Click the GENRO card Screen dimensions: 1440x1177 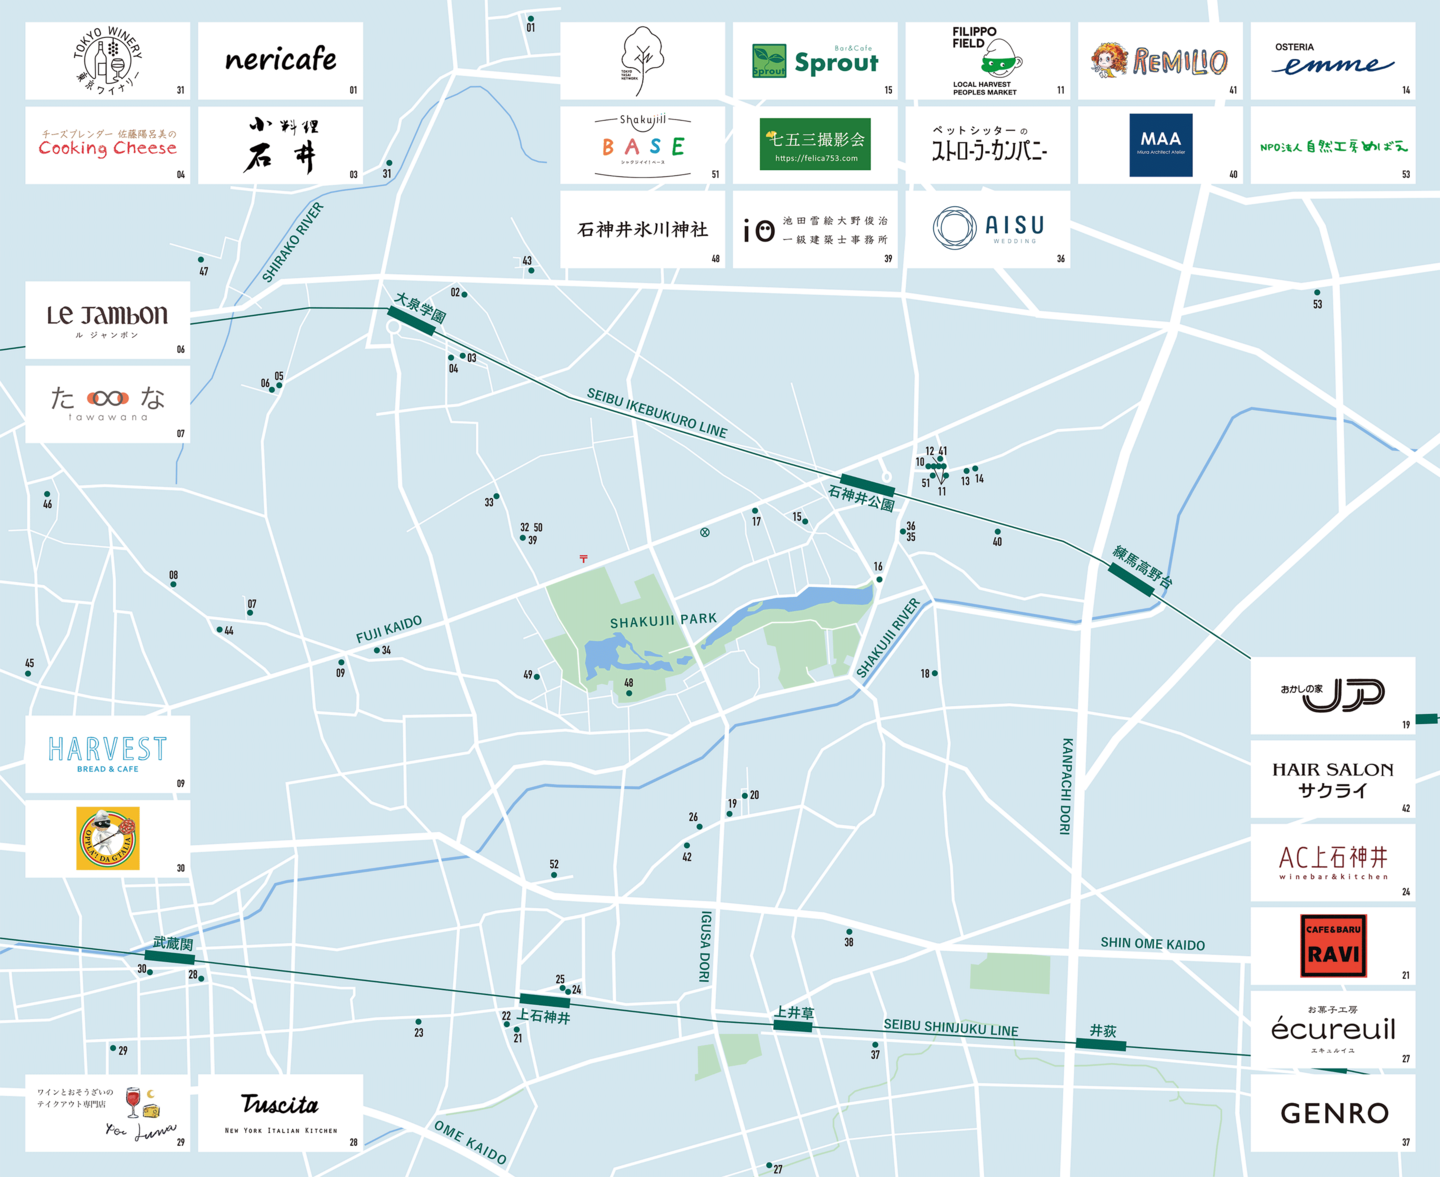1333,1113
